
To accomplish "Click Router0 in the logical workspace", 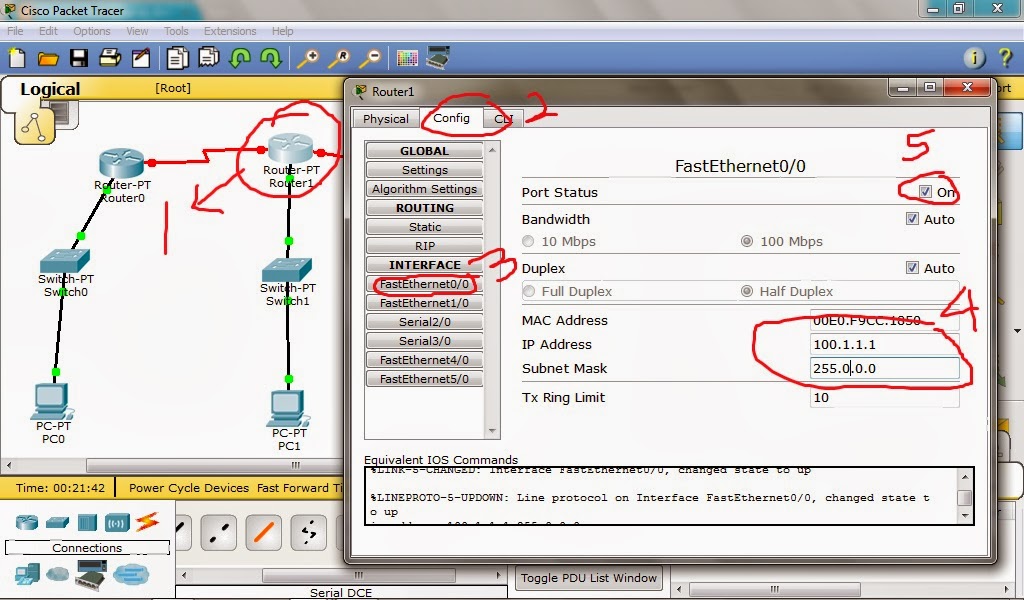I will tap(121, 163).
